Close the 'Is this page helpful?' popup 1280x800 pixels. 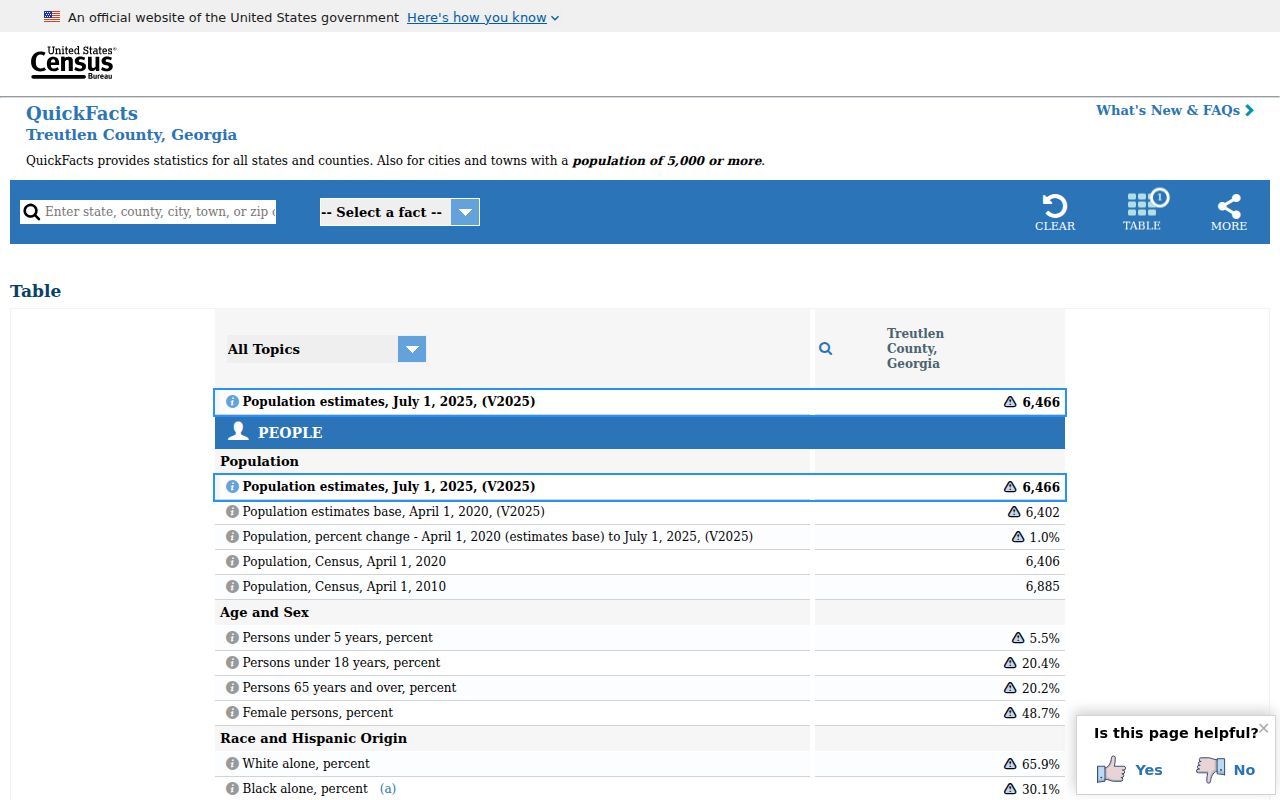coord(1264,728)
